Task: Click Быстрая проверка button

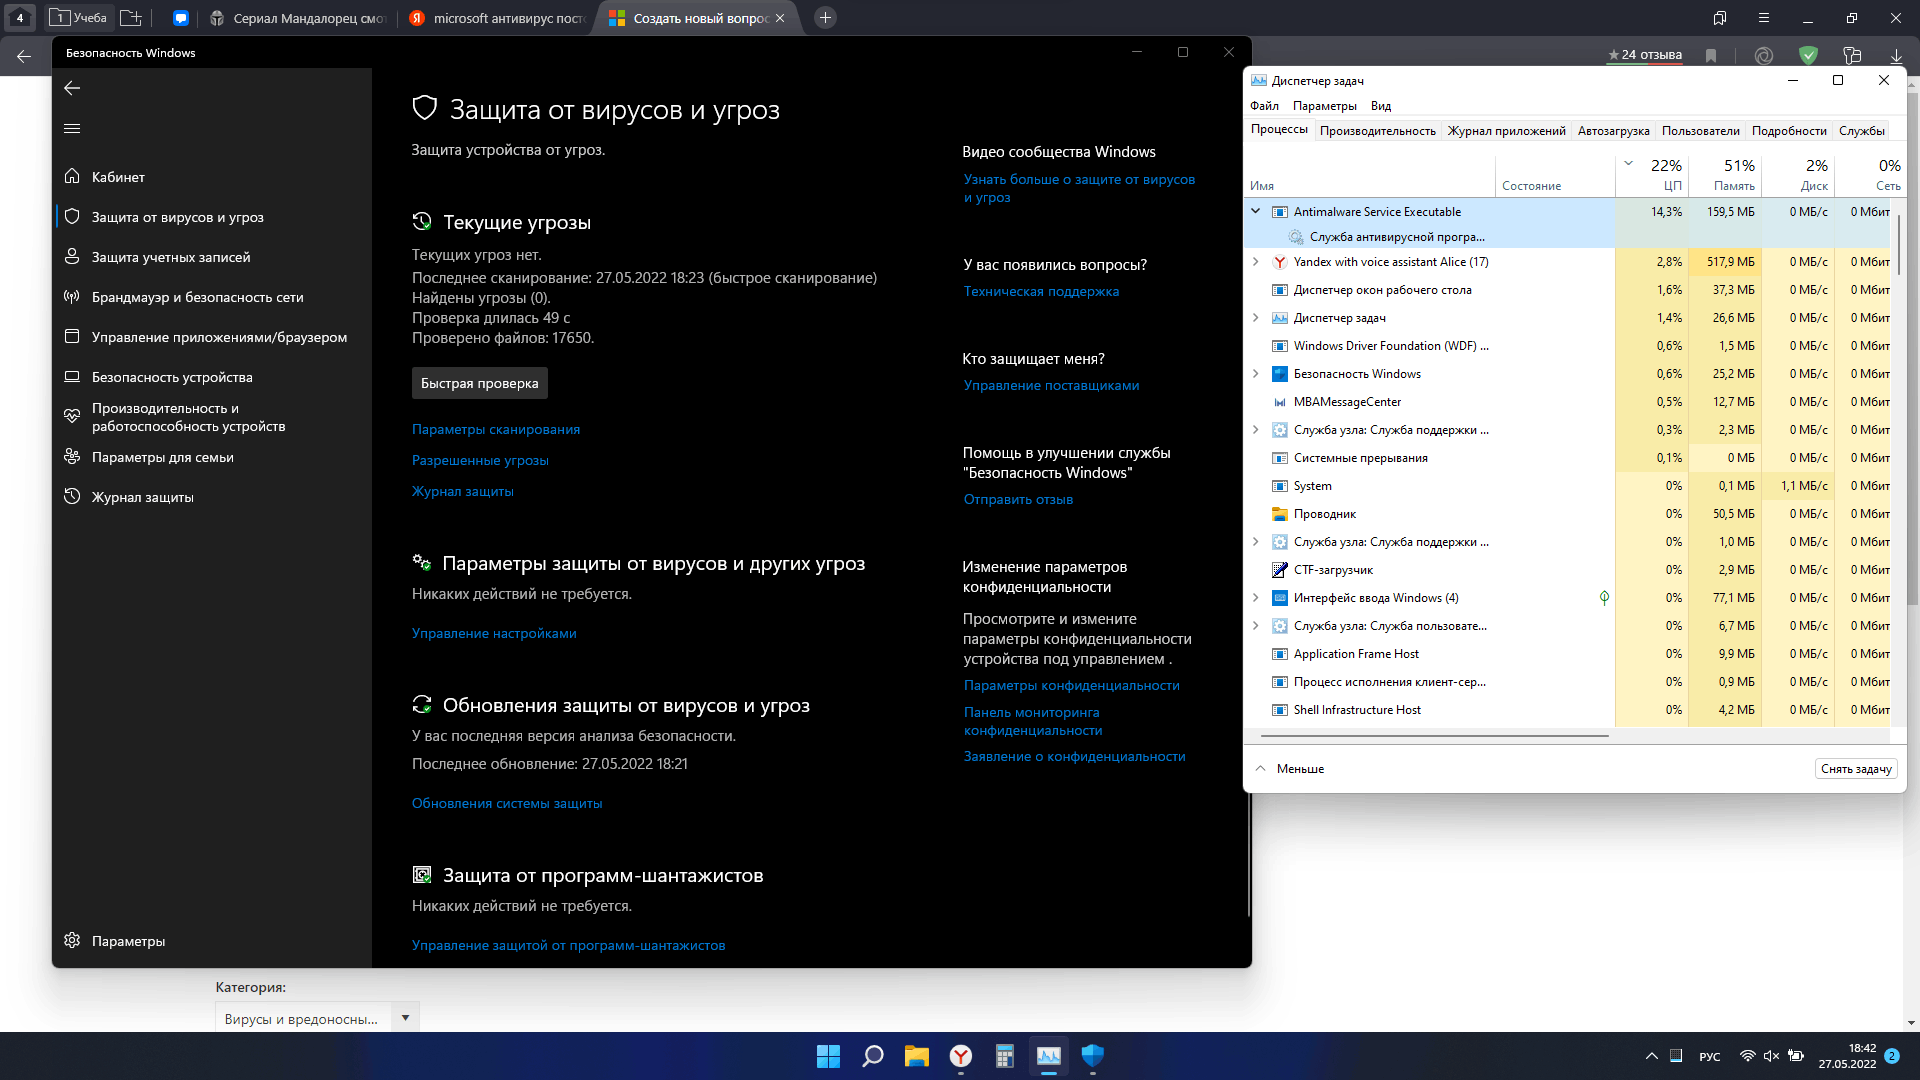Action: tap(479, 382)
